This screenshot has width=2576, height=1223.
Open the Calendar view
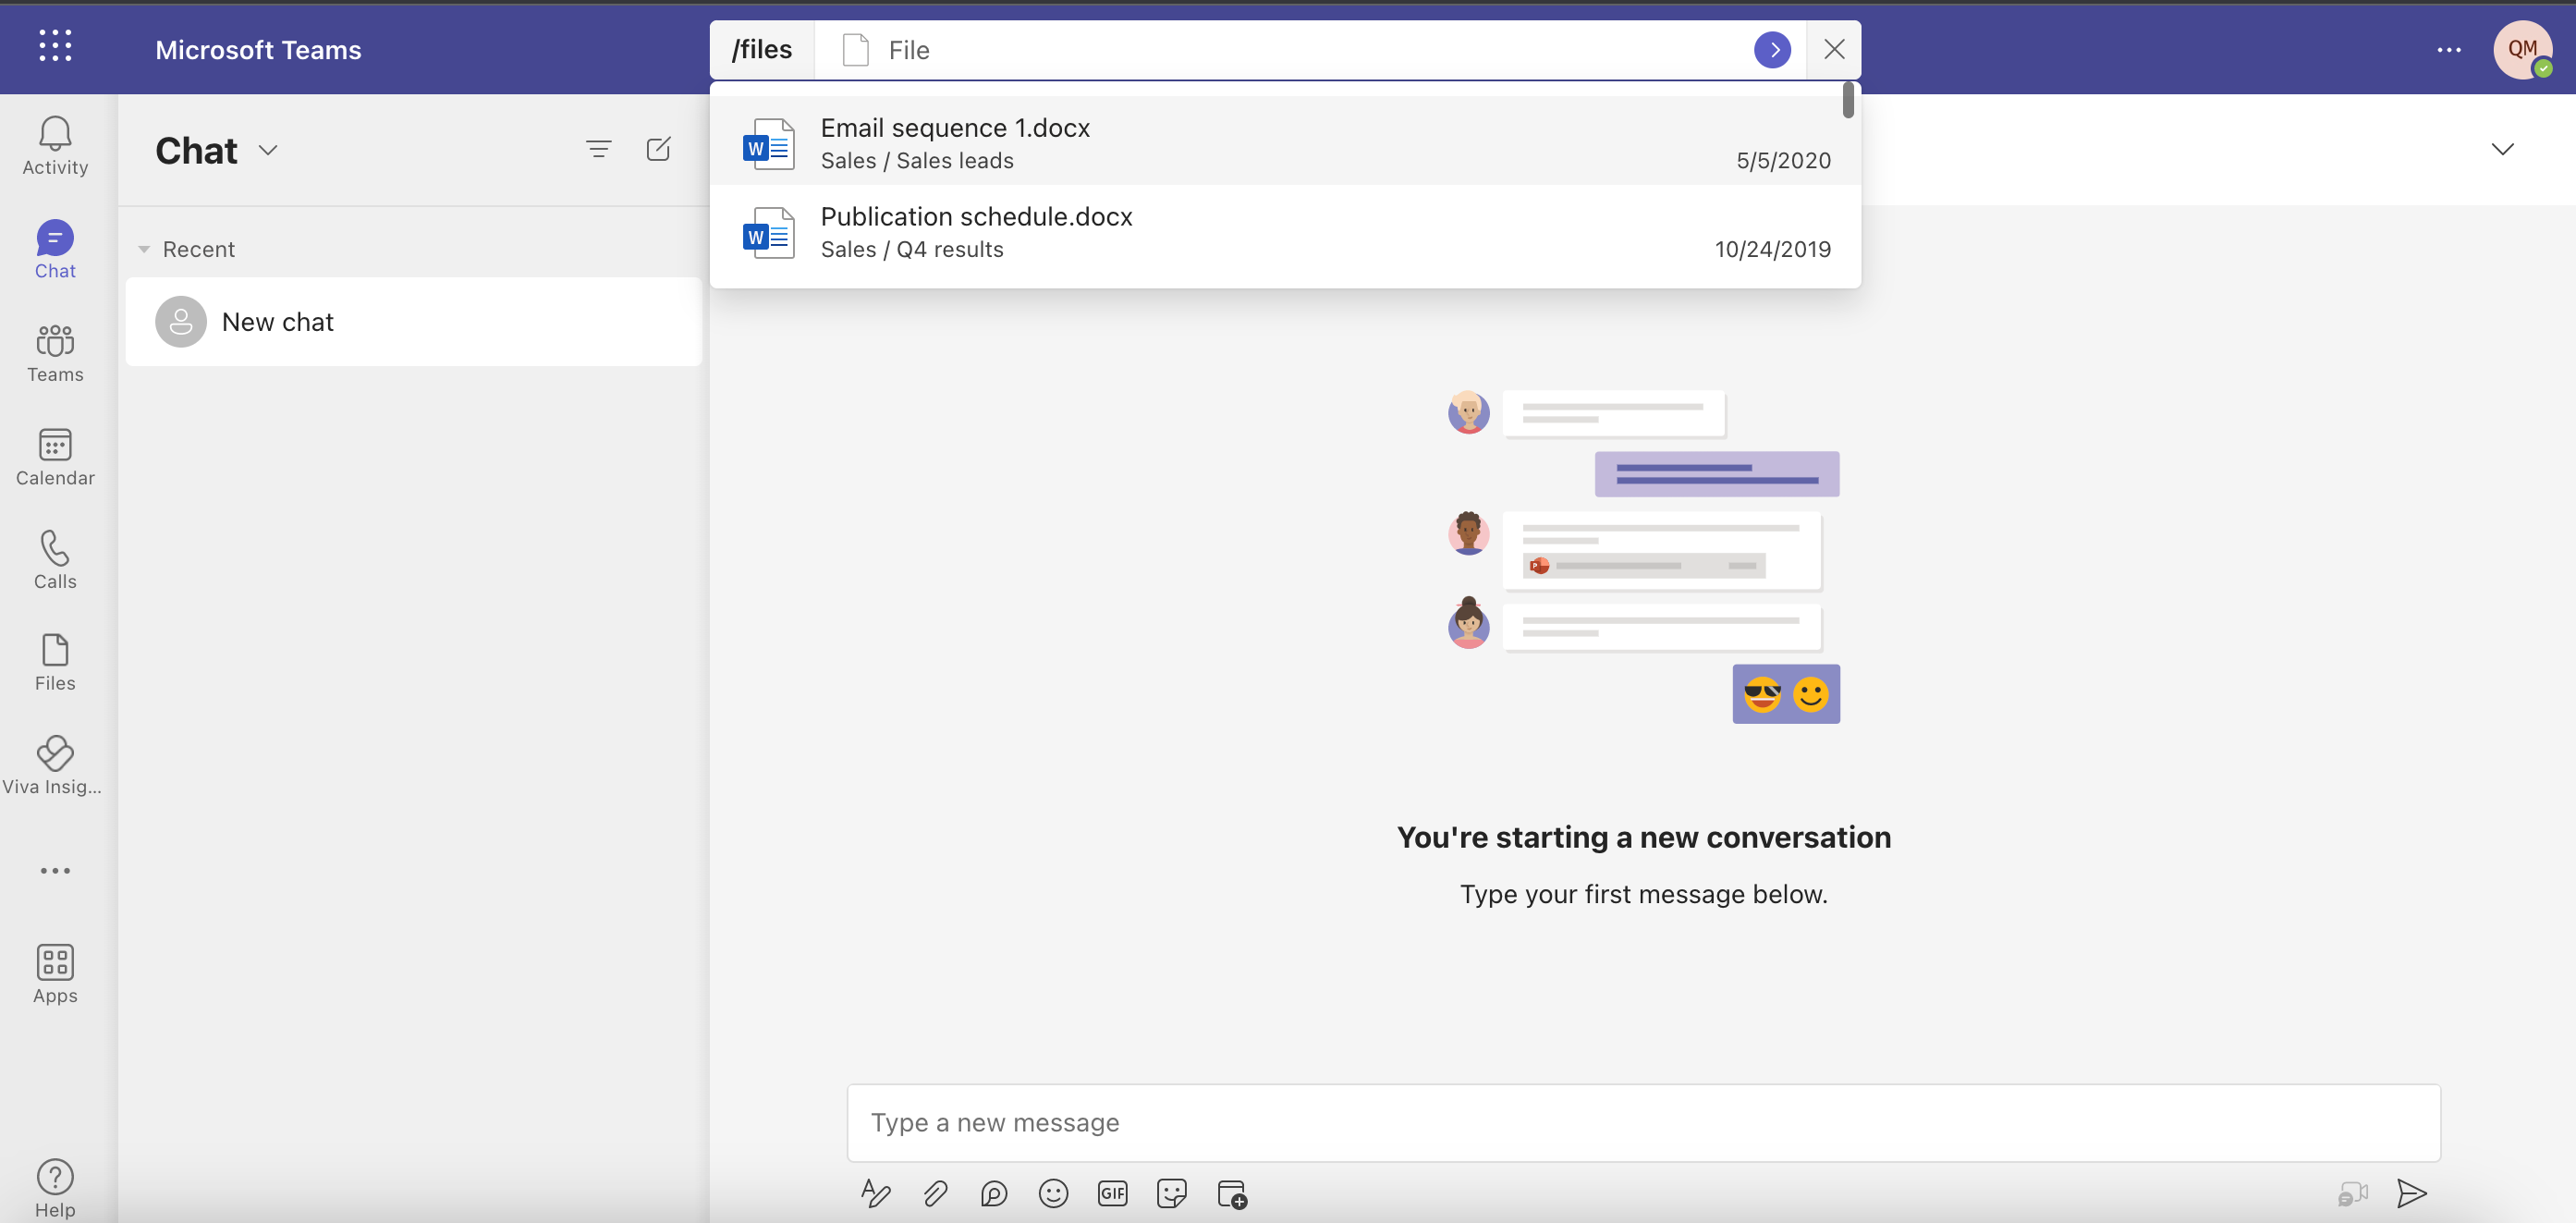[x=55, y=457]
